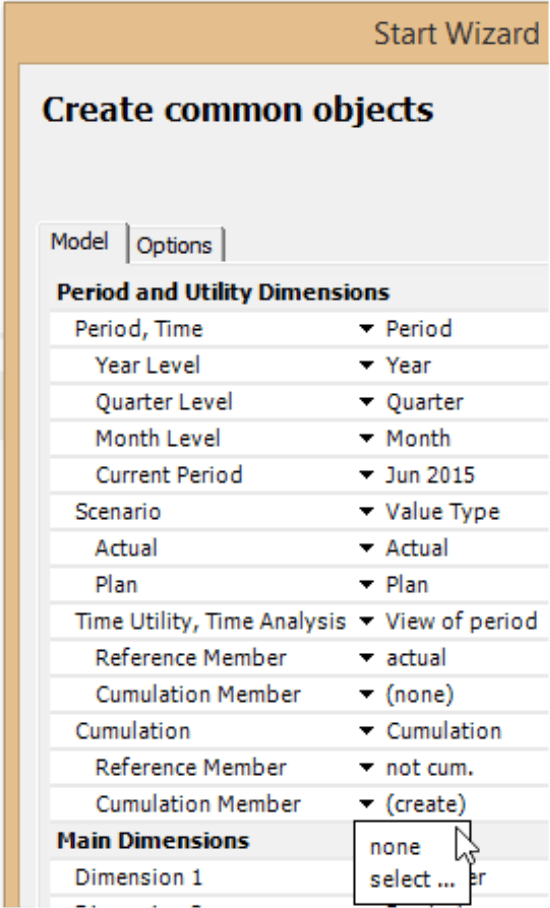
Task: Open dropdown arrow for Period, Time
Action: (366, 329)
